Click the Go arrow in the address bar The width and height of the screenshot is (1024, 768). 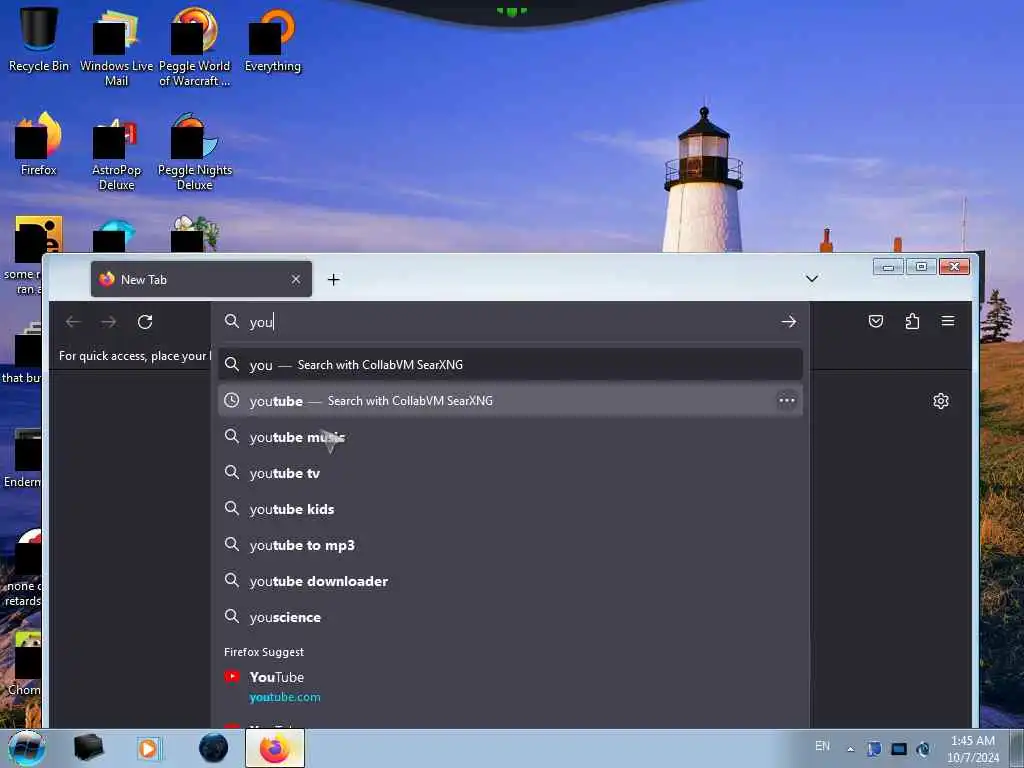[789, 322]
